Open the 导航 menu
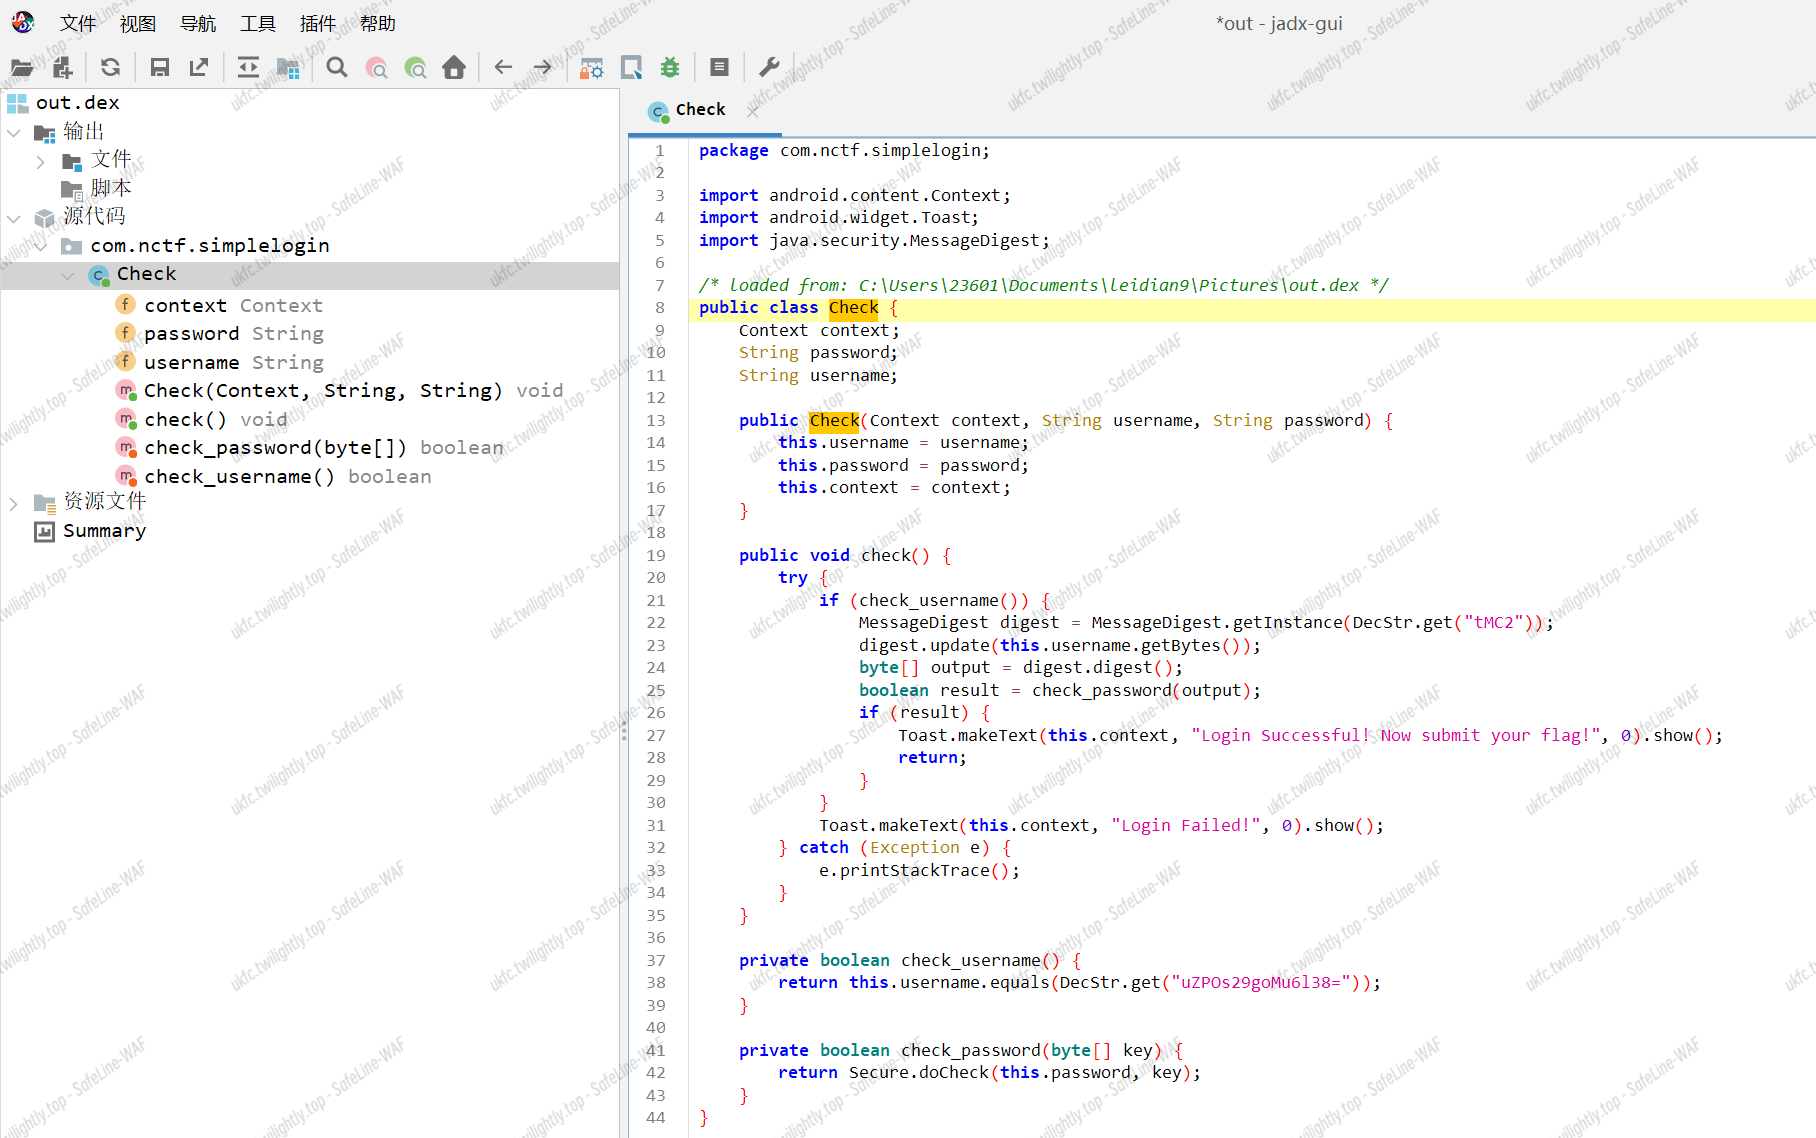 [197, 23]
